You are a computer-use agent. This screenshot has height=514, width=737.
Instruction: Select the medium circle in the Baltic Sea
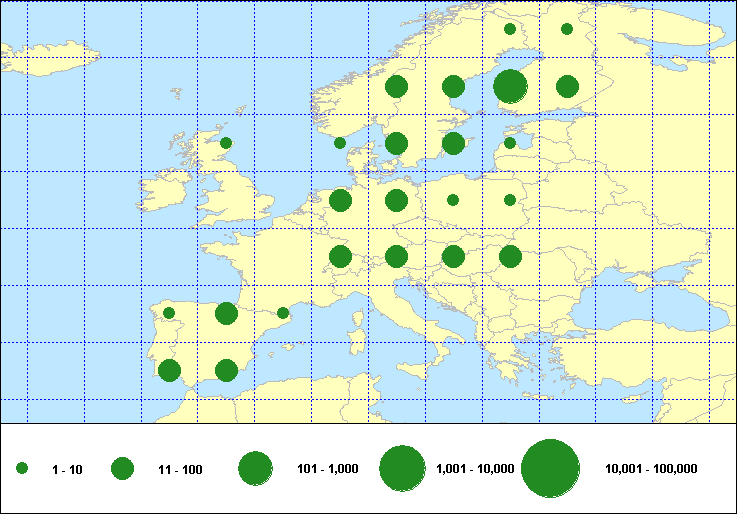click(x=453, y=143)
